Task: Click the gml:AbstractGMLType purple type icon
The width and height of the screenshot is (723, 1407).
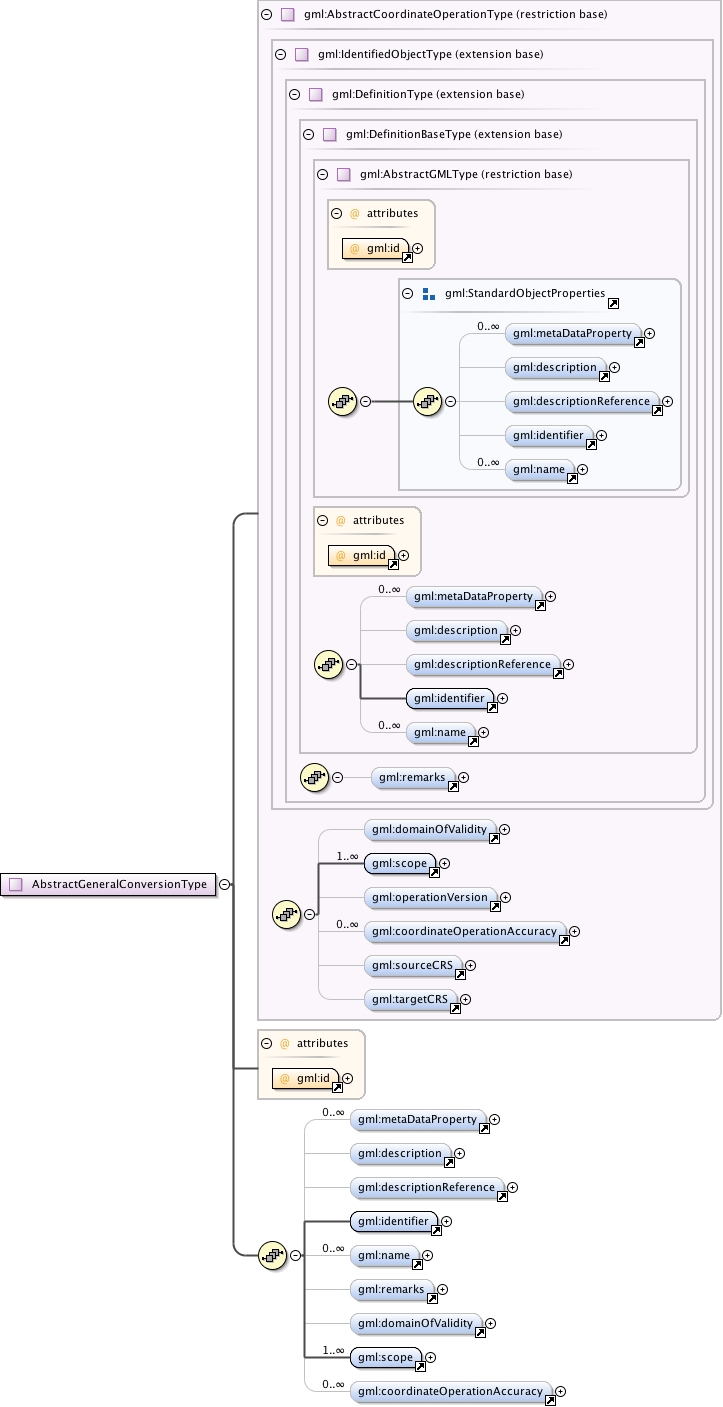Action: (x=344, y=174)
